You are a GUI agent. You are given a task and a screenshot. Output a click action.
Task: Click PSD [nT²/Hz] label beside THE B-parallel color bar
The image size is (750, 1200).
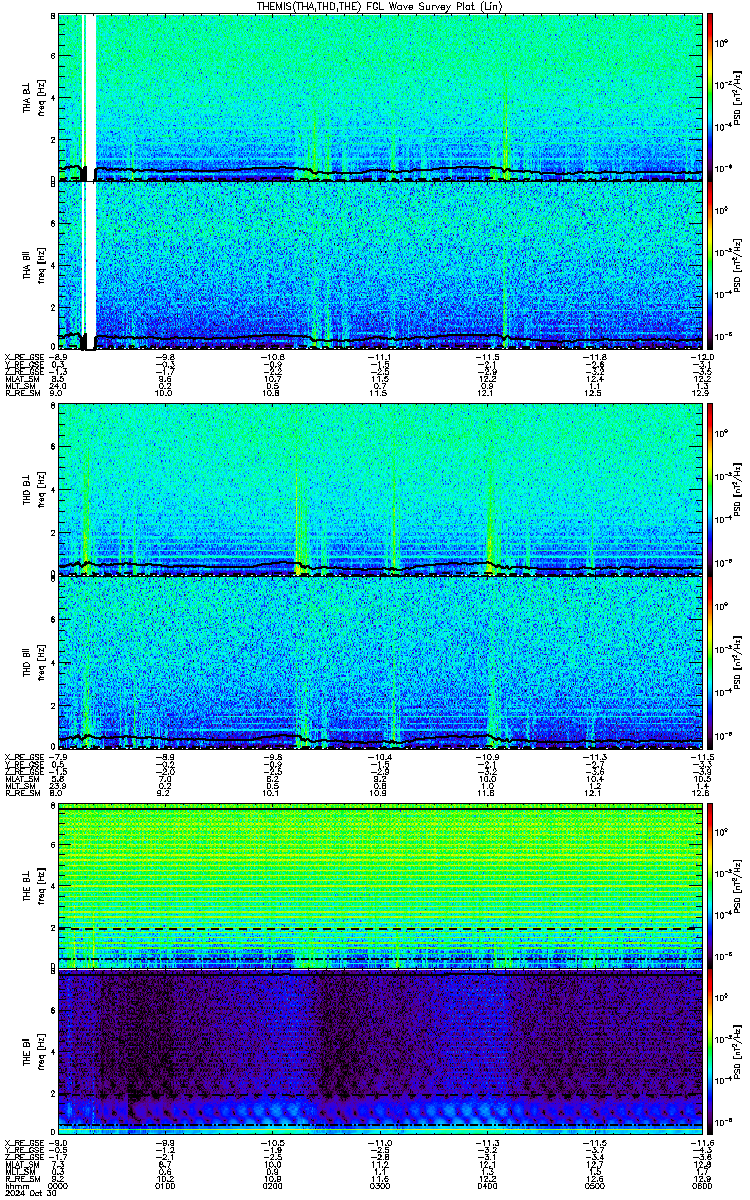(738, 1051)
